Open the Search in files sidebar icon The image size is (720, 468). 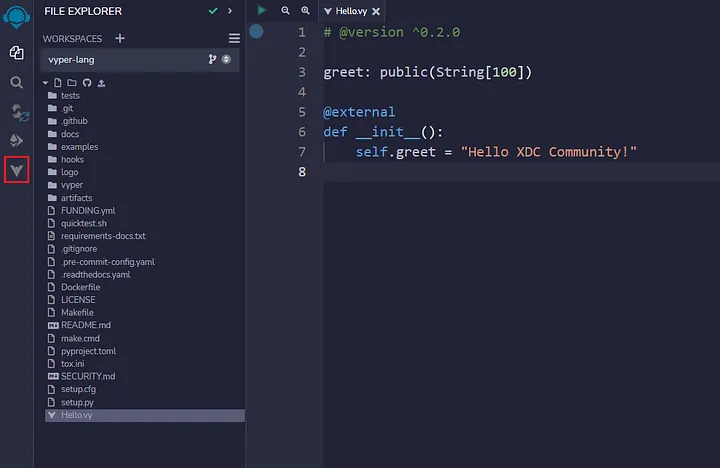[16, 82]
